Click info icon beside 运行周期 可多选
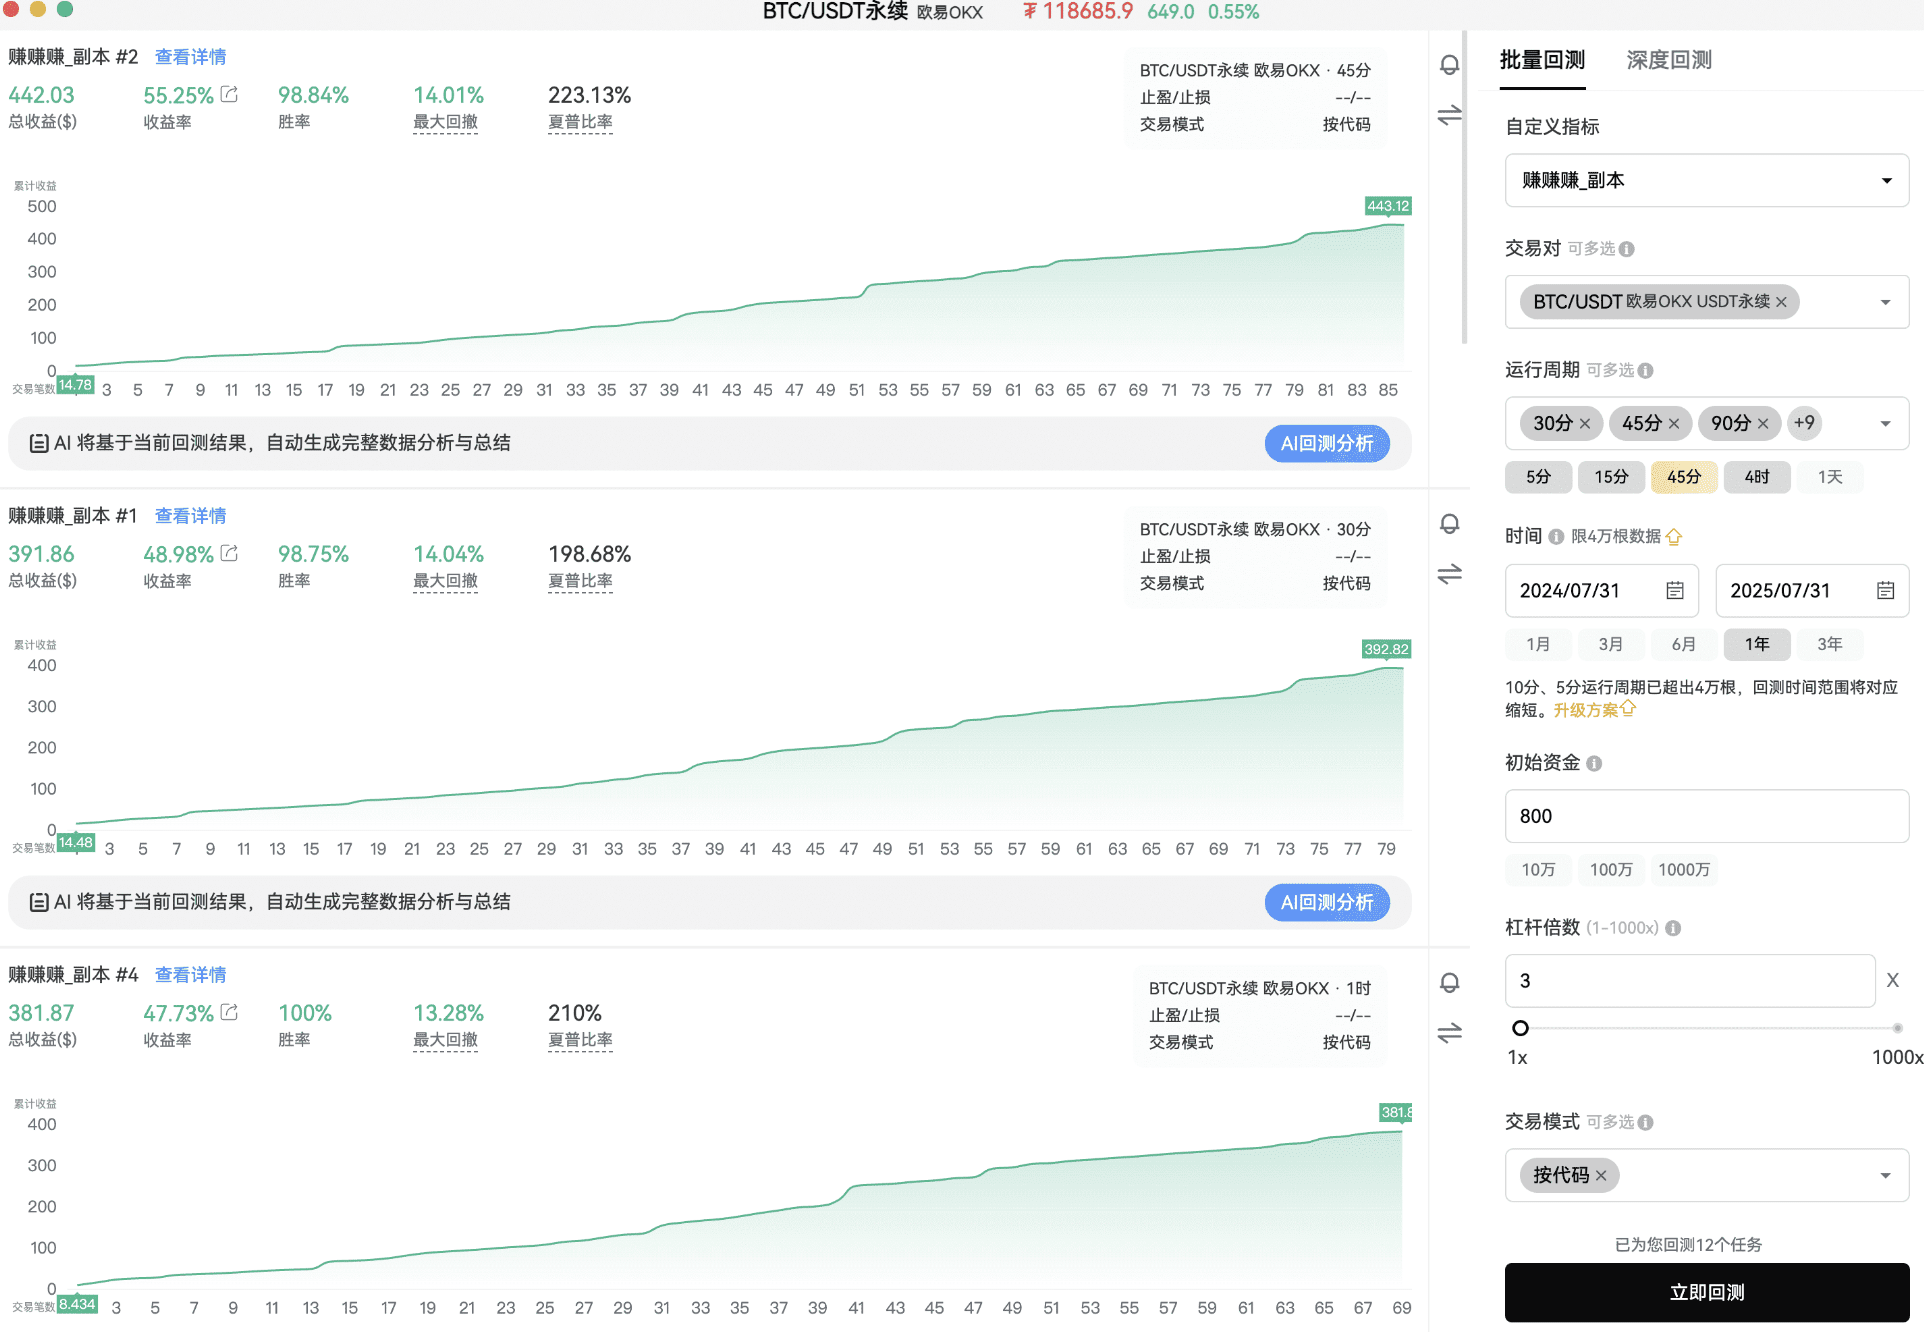1924x1332 pixels. click(1646, 371)
